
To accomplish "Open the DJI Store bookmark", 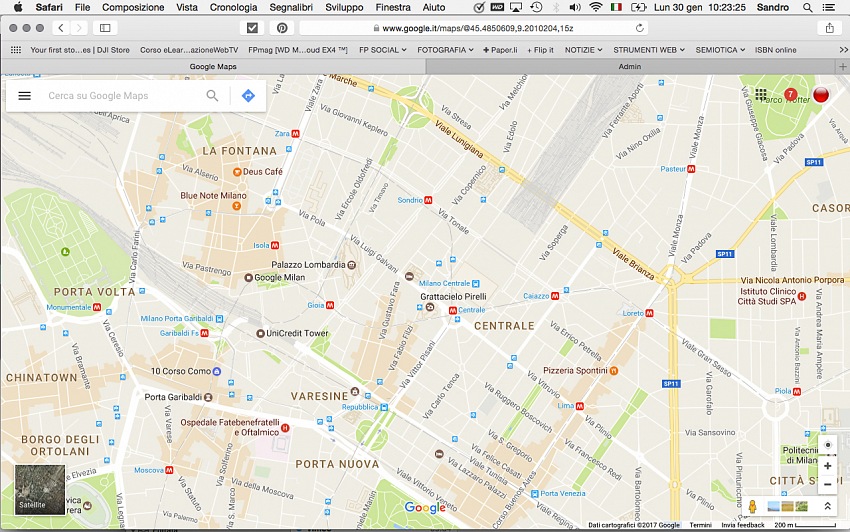I will [x=80, y=50].
